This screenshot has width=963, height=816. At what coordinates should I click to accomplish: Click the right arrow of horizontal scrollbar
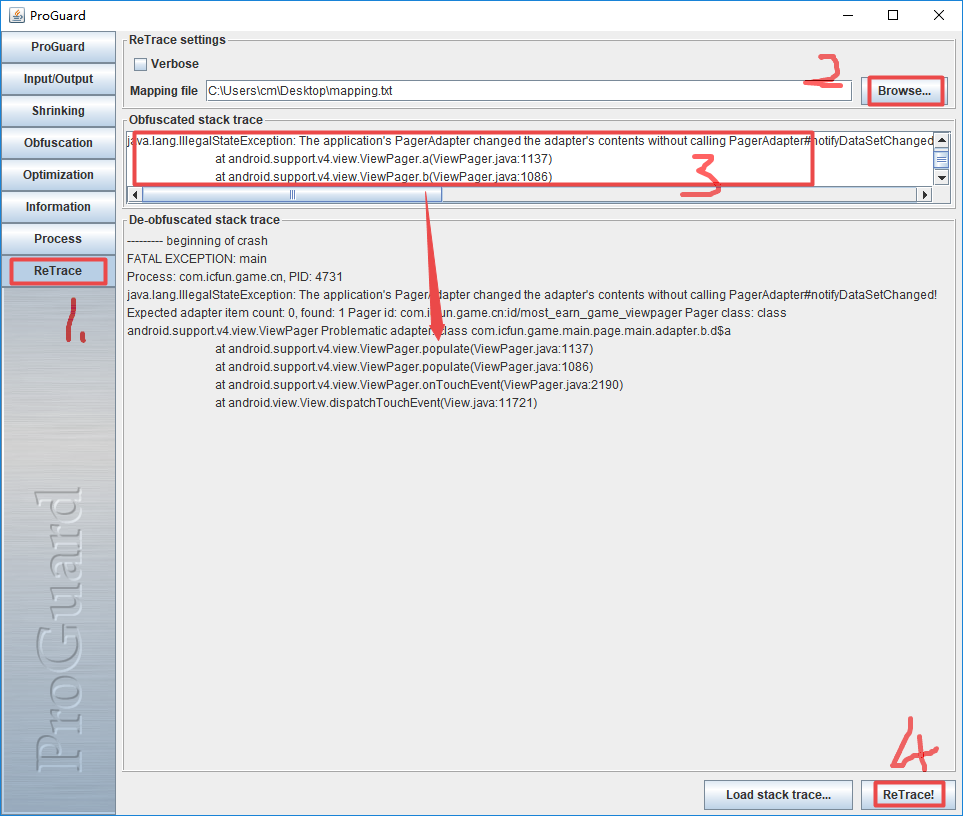[x=924, y=195]
